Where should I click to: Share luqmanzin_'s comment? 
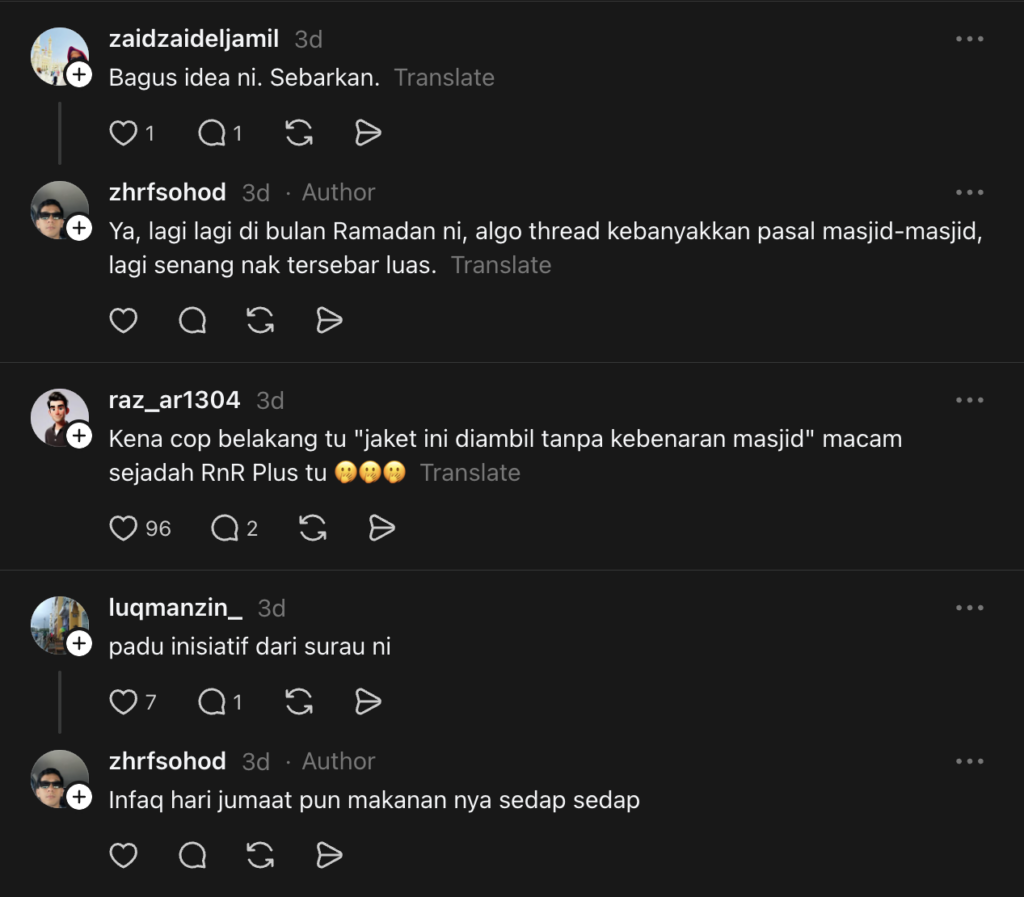click(367, 701)
